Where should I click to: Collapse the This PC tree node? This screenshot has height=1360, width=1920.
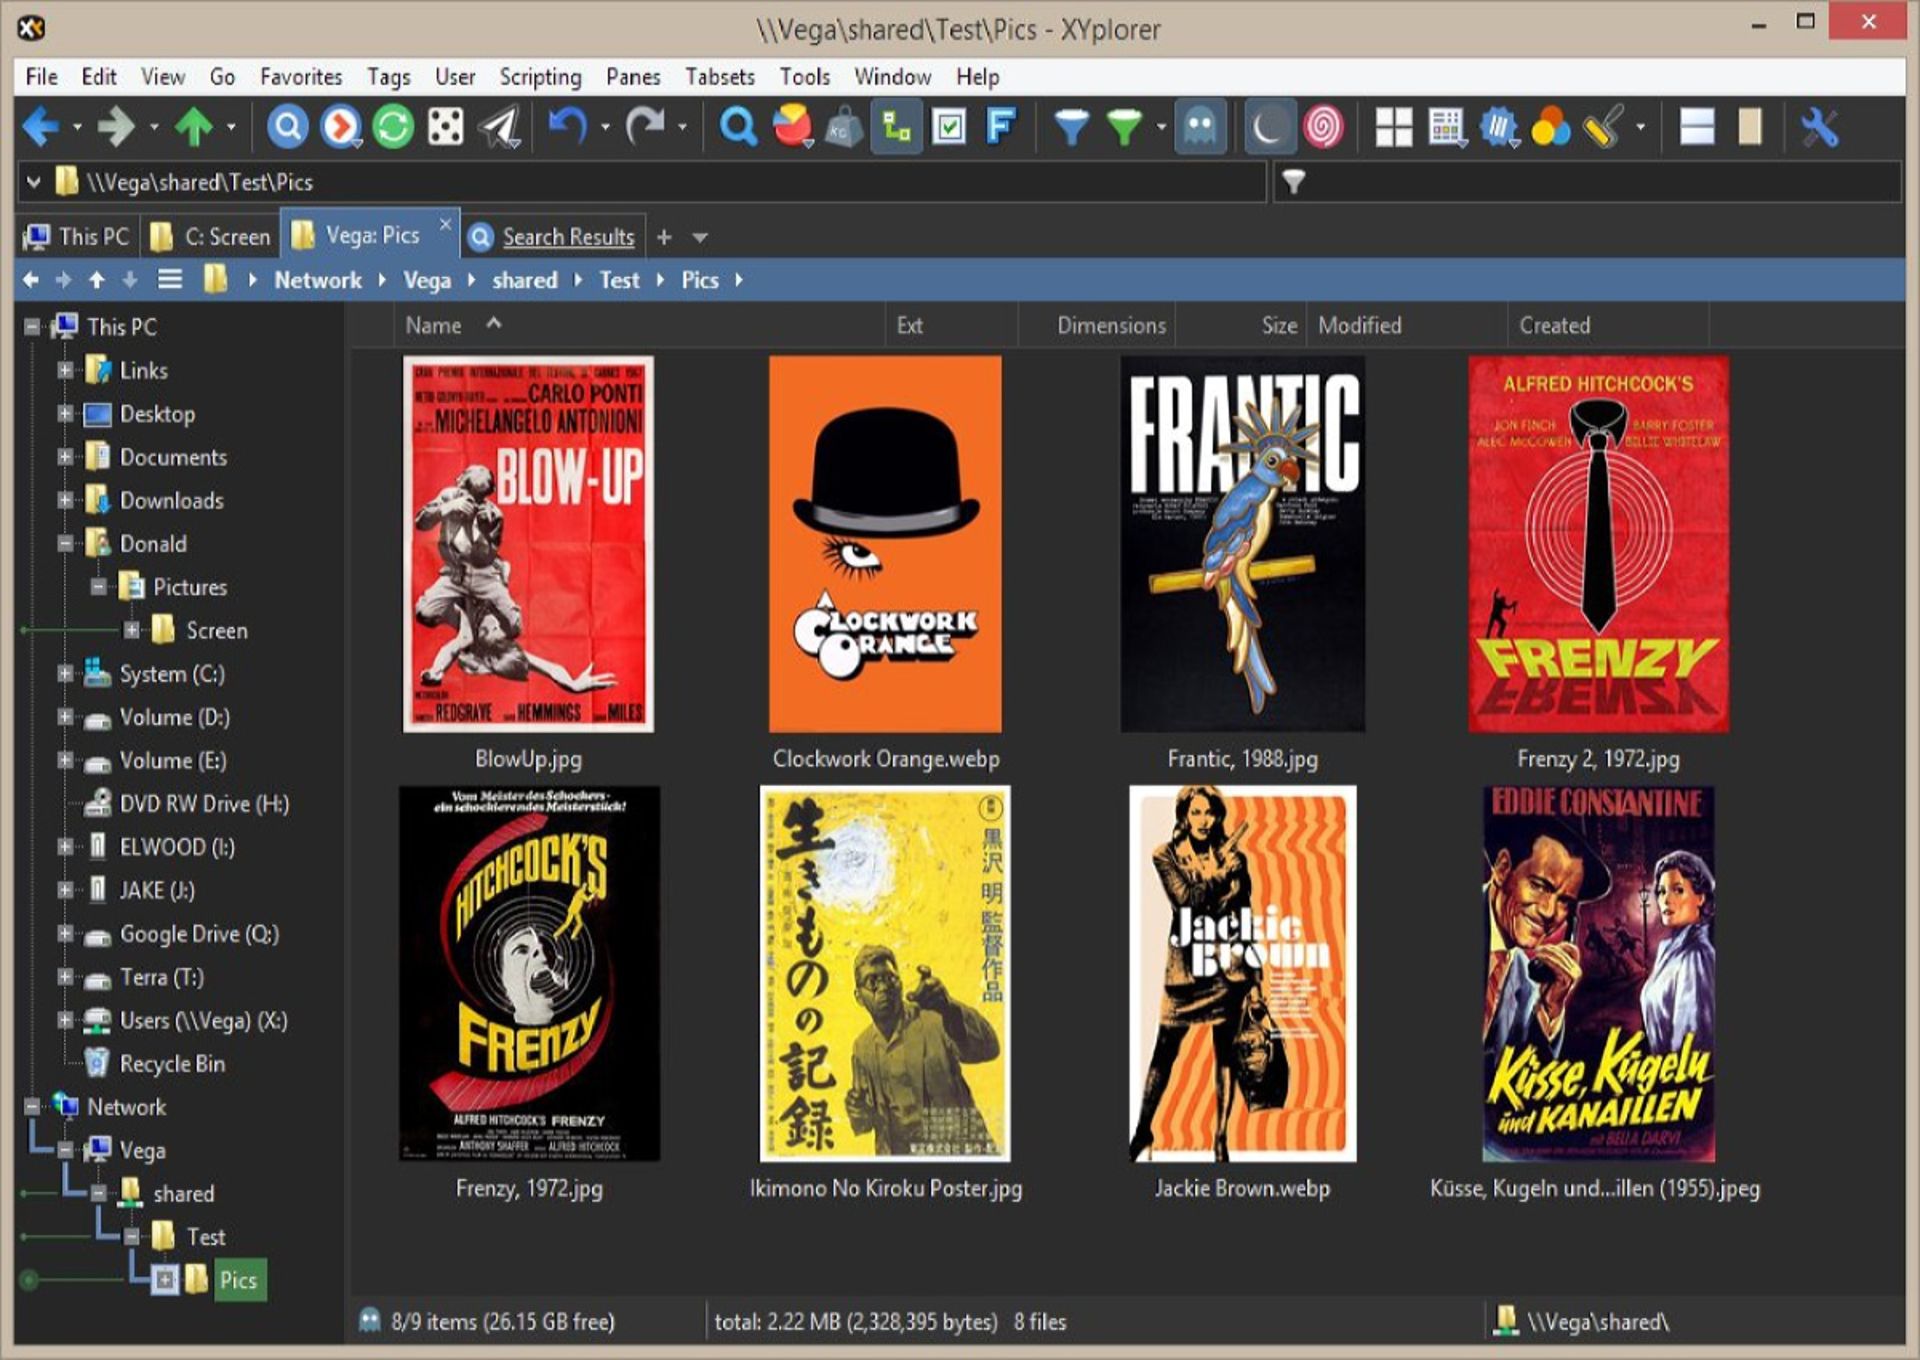(x=32, y=327)
